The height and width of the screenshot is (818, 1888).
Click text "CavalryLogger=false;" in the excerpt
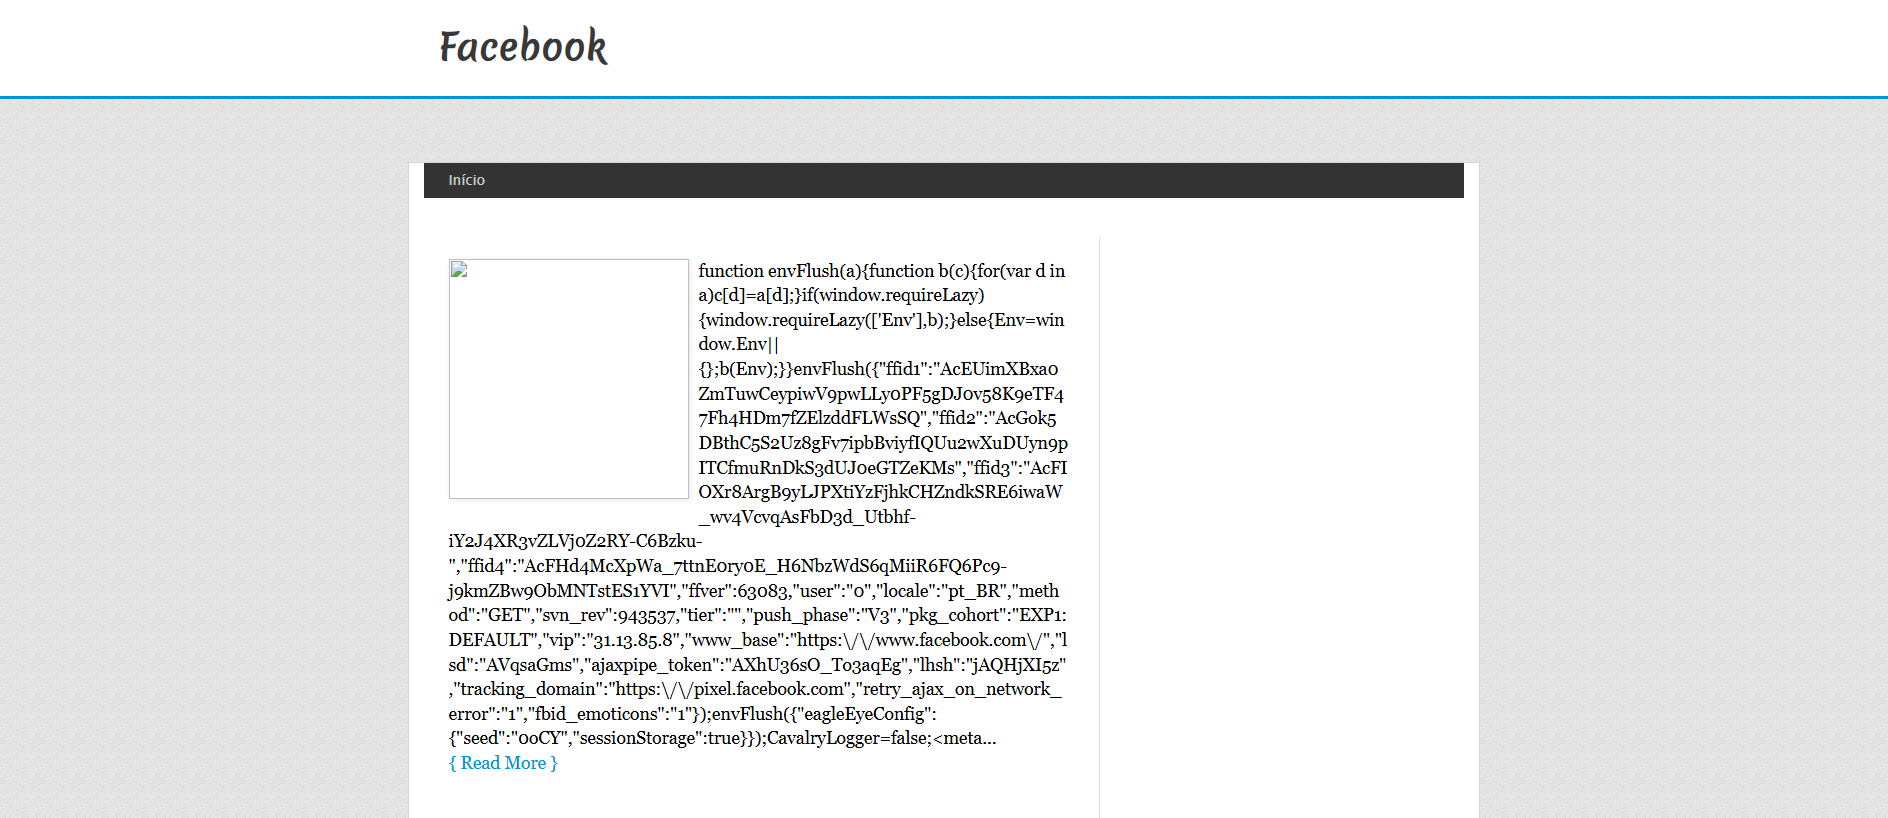[x=849, y=738]
